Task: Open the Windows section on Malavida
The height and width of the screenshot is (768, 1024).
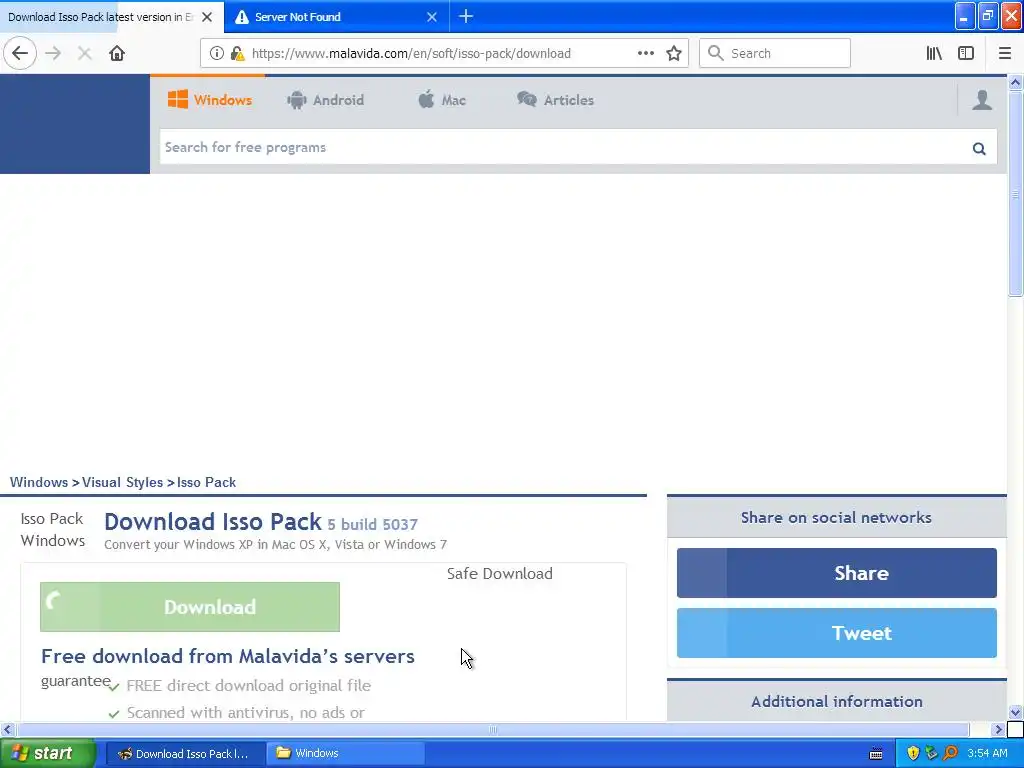Action: [210, 100]
